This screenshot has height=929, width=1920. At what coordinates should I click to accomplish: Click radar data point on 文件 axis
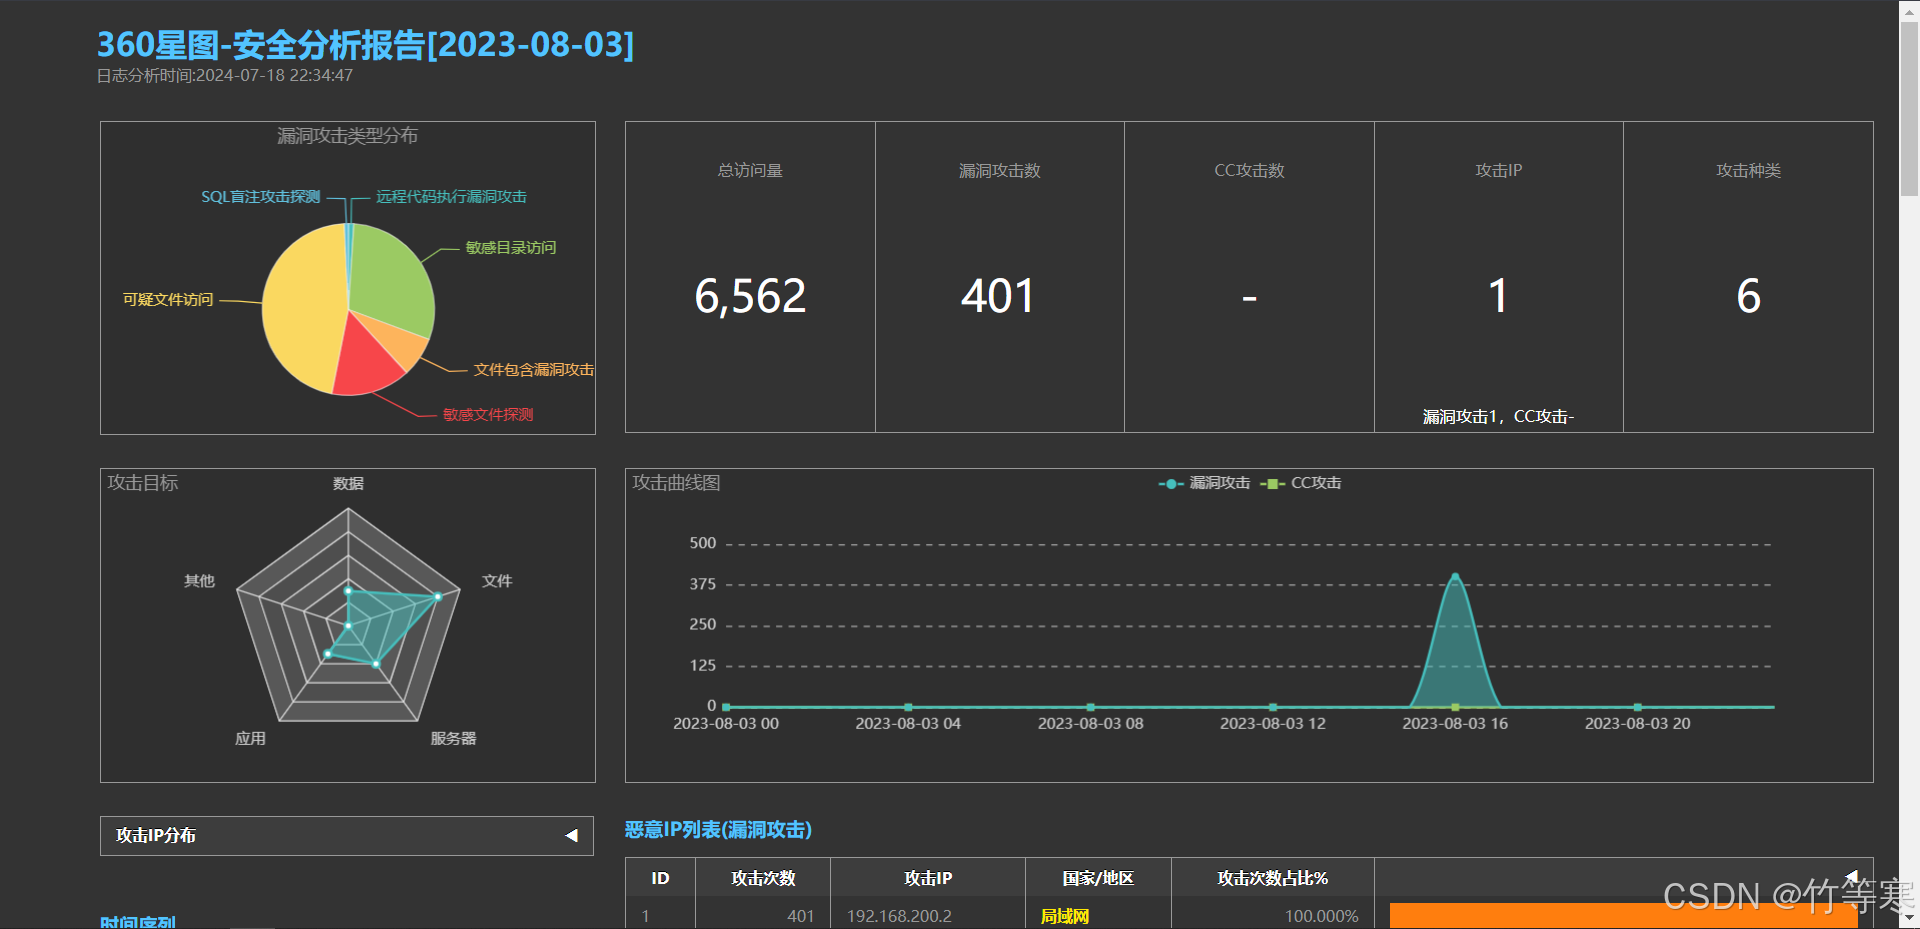[438, 596]
